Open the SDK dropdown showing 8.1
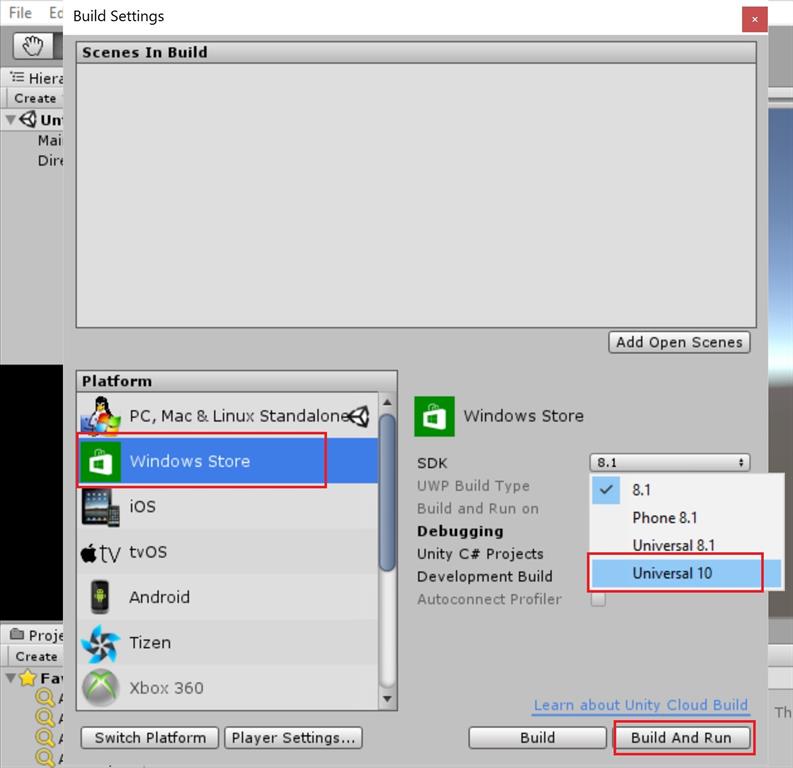 (670, 462)
